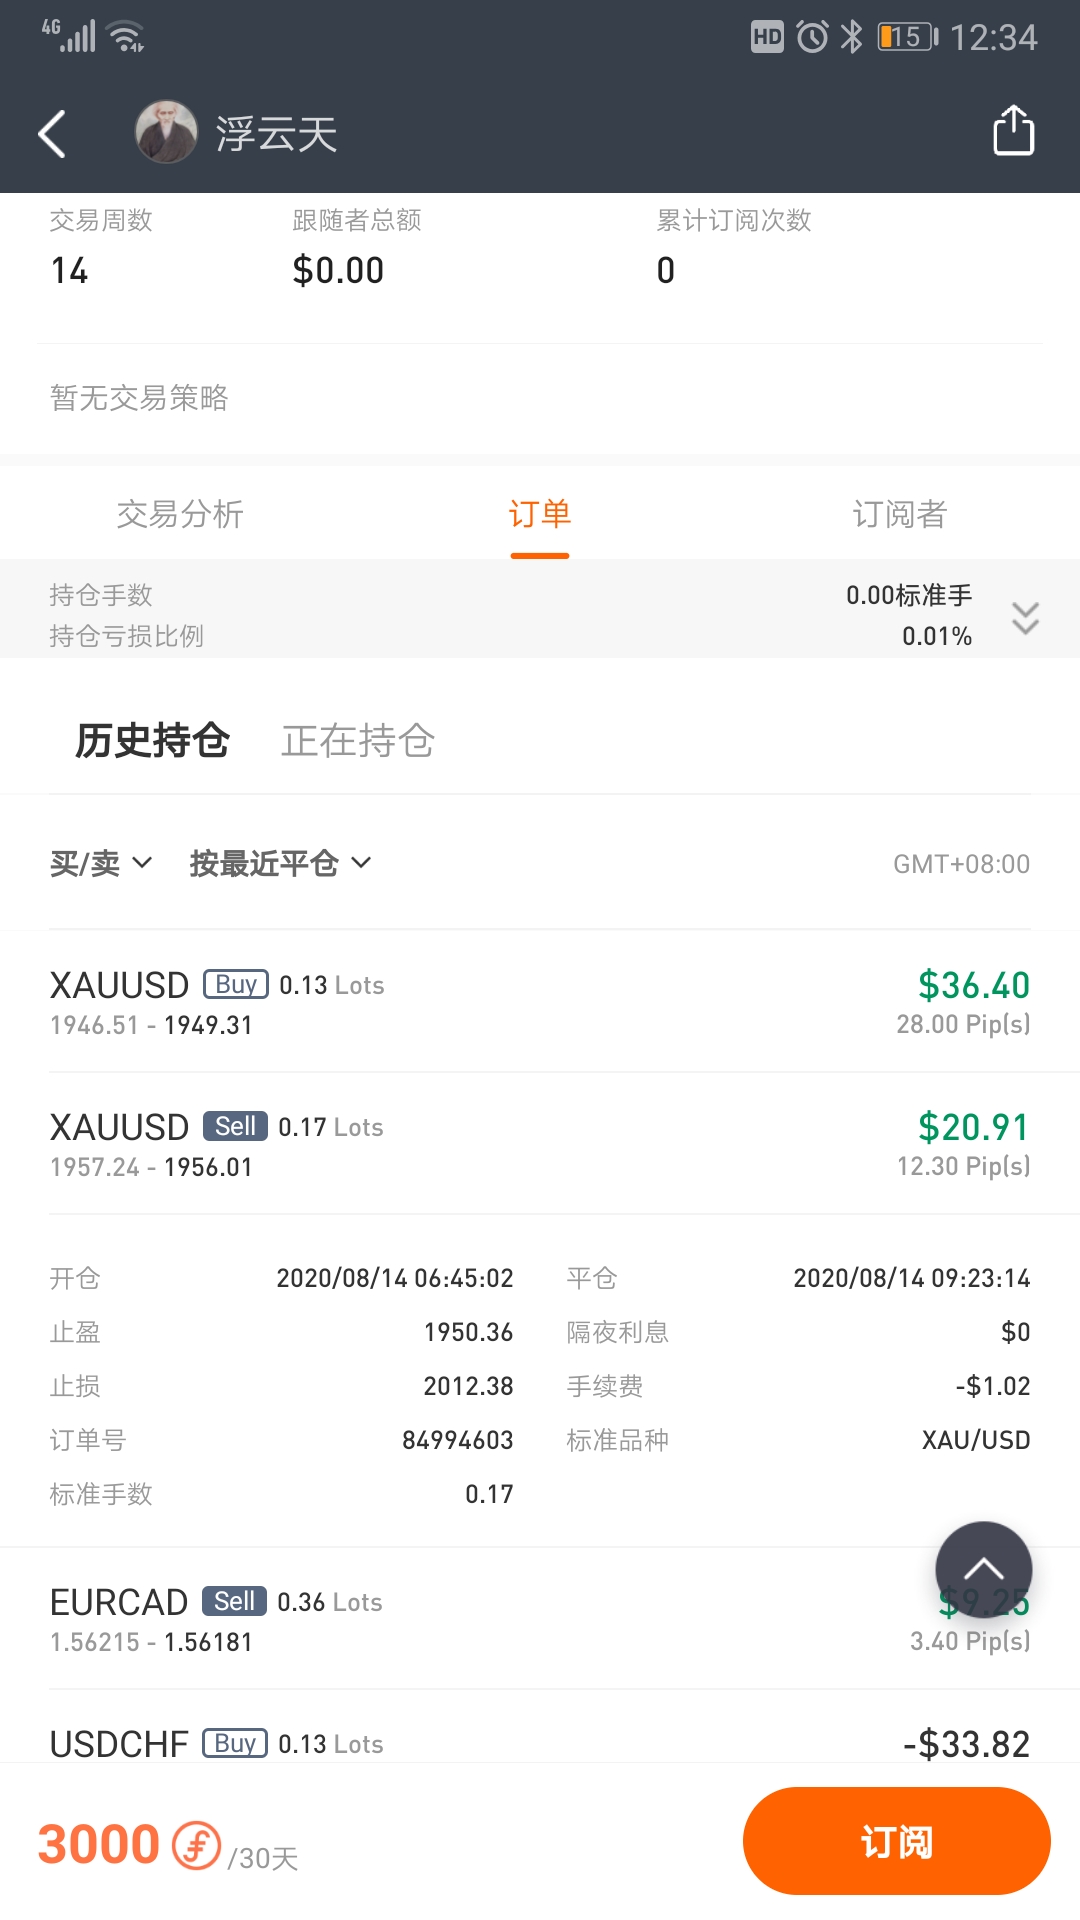
Task: Tap the scroll-to-top arrow button
Action: click(x=983, y=1569)
